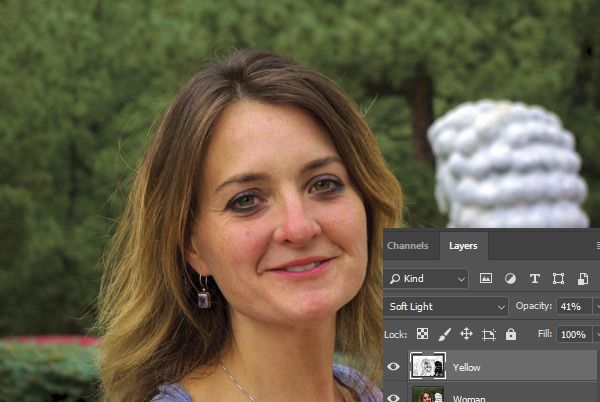Switch to the Channels tab
Viewport: 600px width, 402px height.
408,246
